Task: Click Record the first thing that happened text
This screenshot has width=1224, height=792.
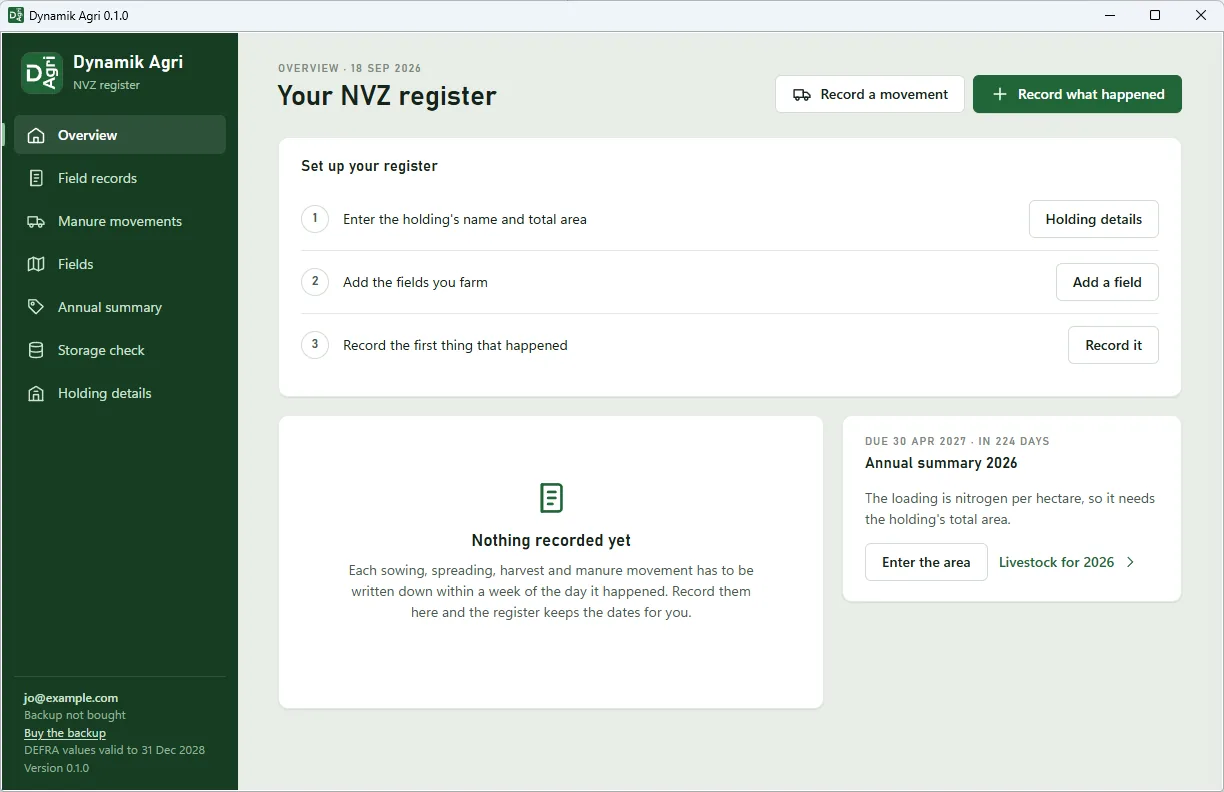Action: click(x=455, y=345)
